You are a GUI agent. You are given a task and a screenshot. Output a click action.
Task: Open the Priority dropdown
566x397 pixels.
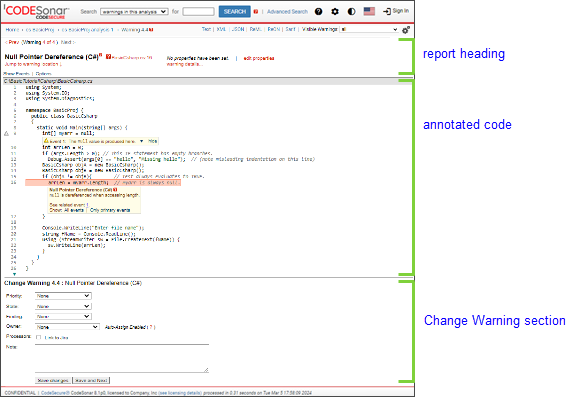click(63, 296)
